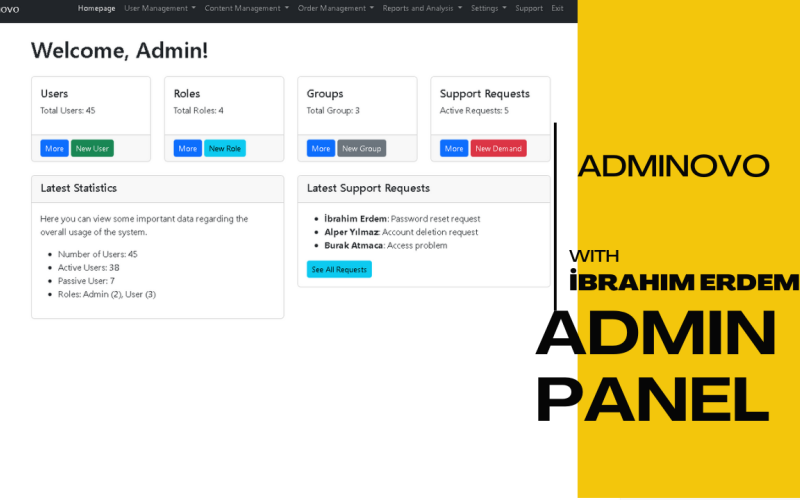Select Burak Atmaca access problem entry
Viewport: 800px width, 500px height.
pos(386,245)
